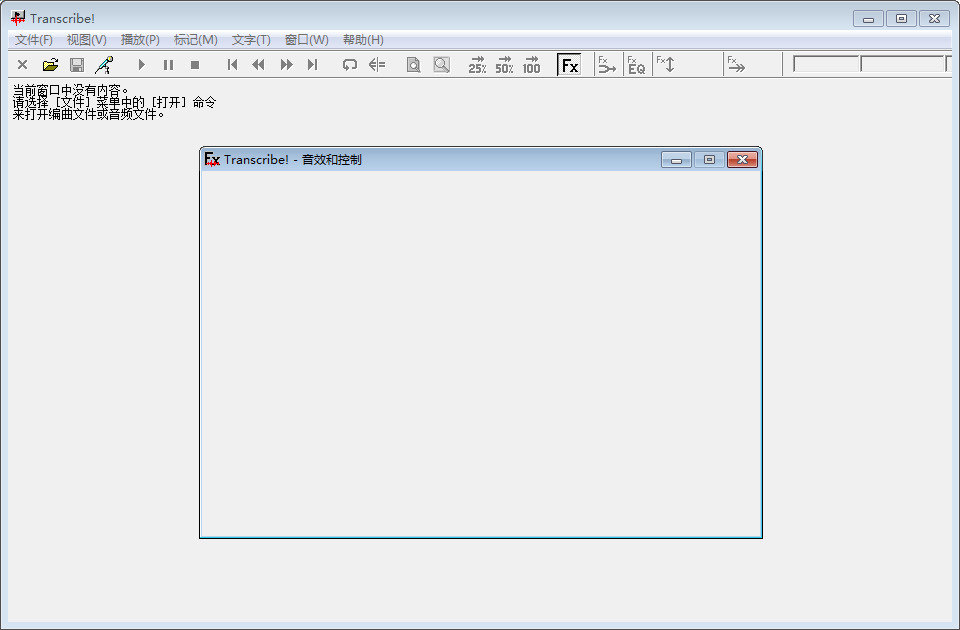This screenshot has height=630, width=960.
Task: Pause playback using the pause icon
Action: click(x=168, y=64)
